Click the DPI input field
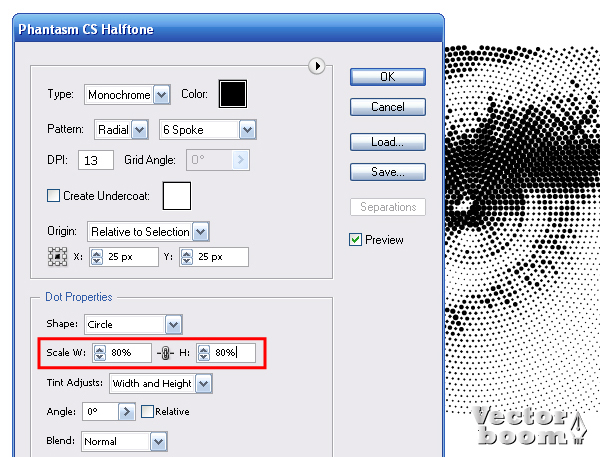The height and width of the screenshot is (457, 600). [x=96, y=160]
